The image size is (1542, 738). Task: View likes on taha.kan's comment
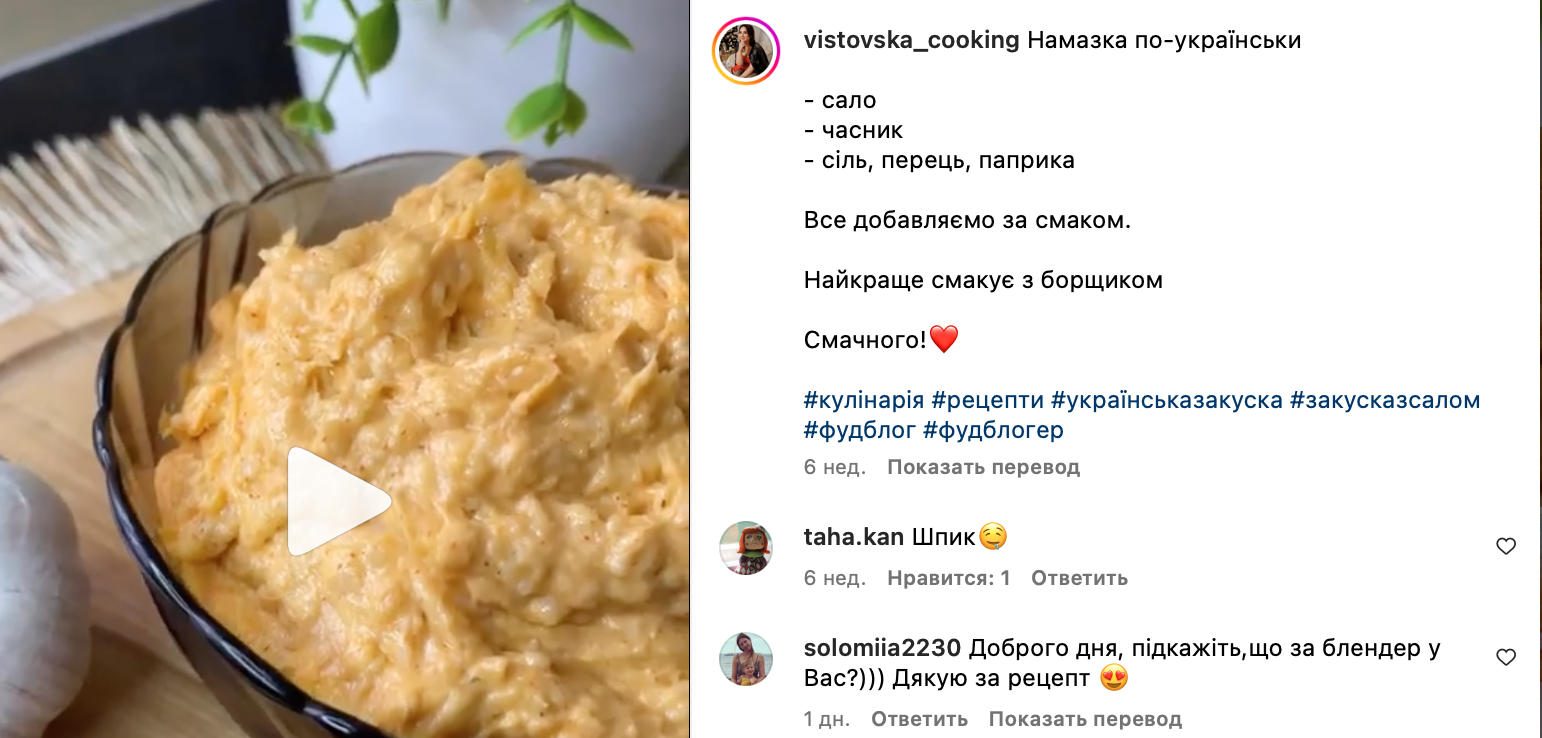tap(948, 578)
